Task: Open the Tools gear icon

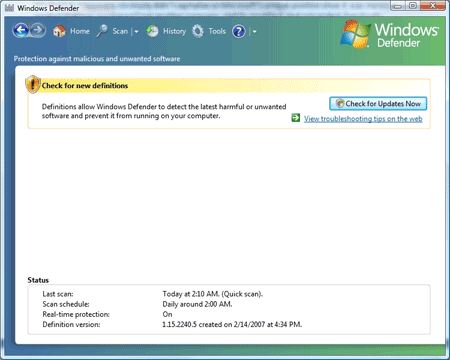Action: 198,31
